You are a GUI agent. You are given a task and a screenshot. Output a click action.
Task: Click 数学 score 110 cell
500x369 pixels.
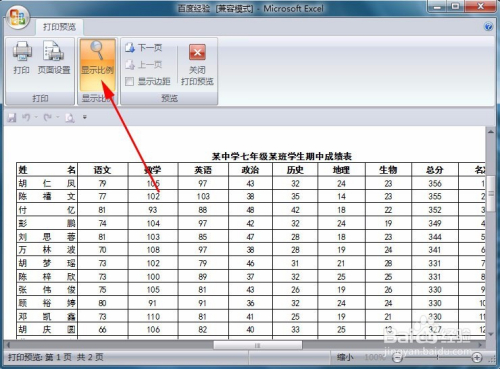coord(153,316)
